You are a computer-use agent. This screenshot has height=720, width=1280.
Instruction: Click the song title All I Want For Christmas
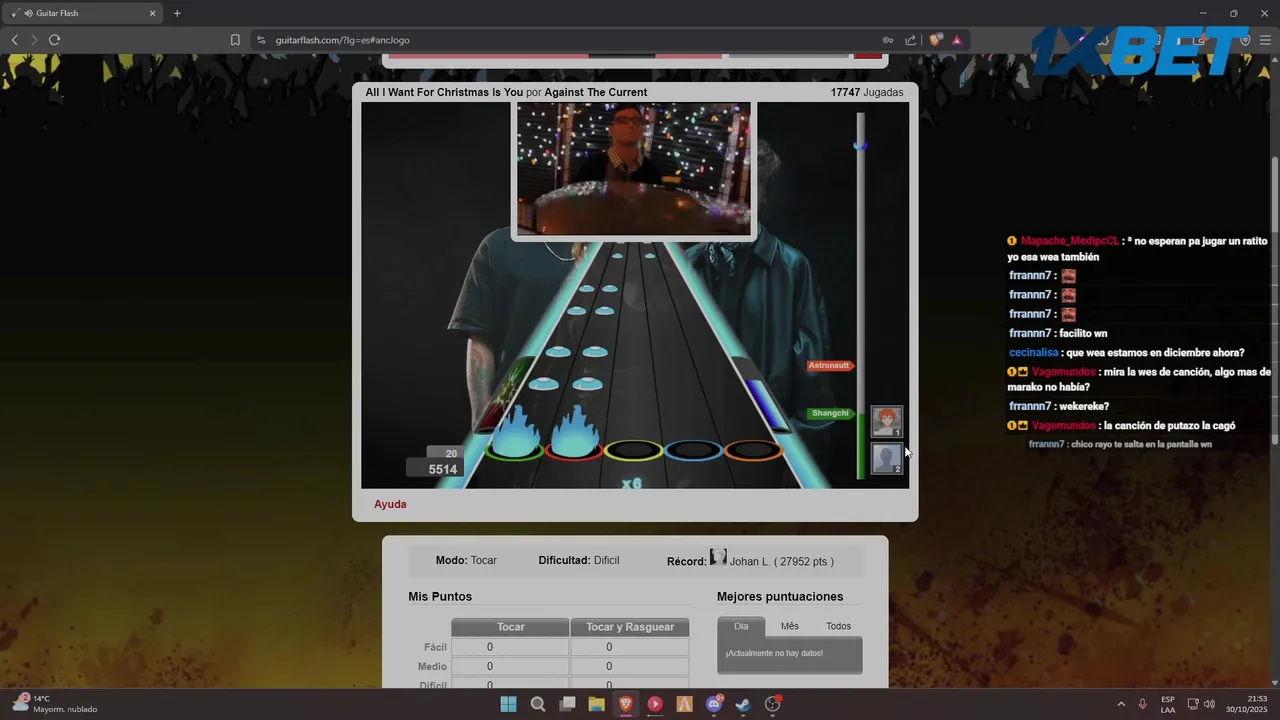[444, 92]
